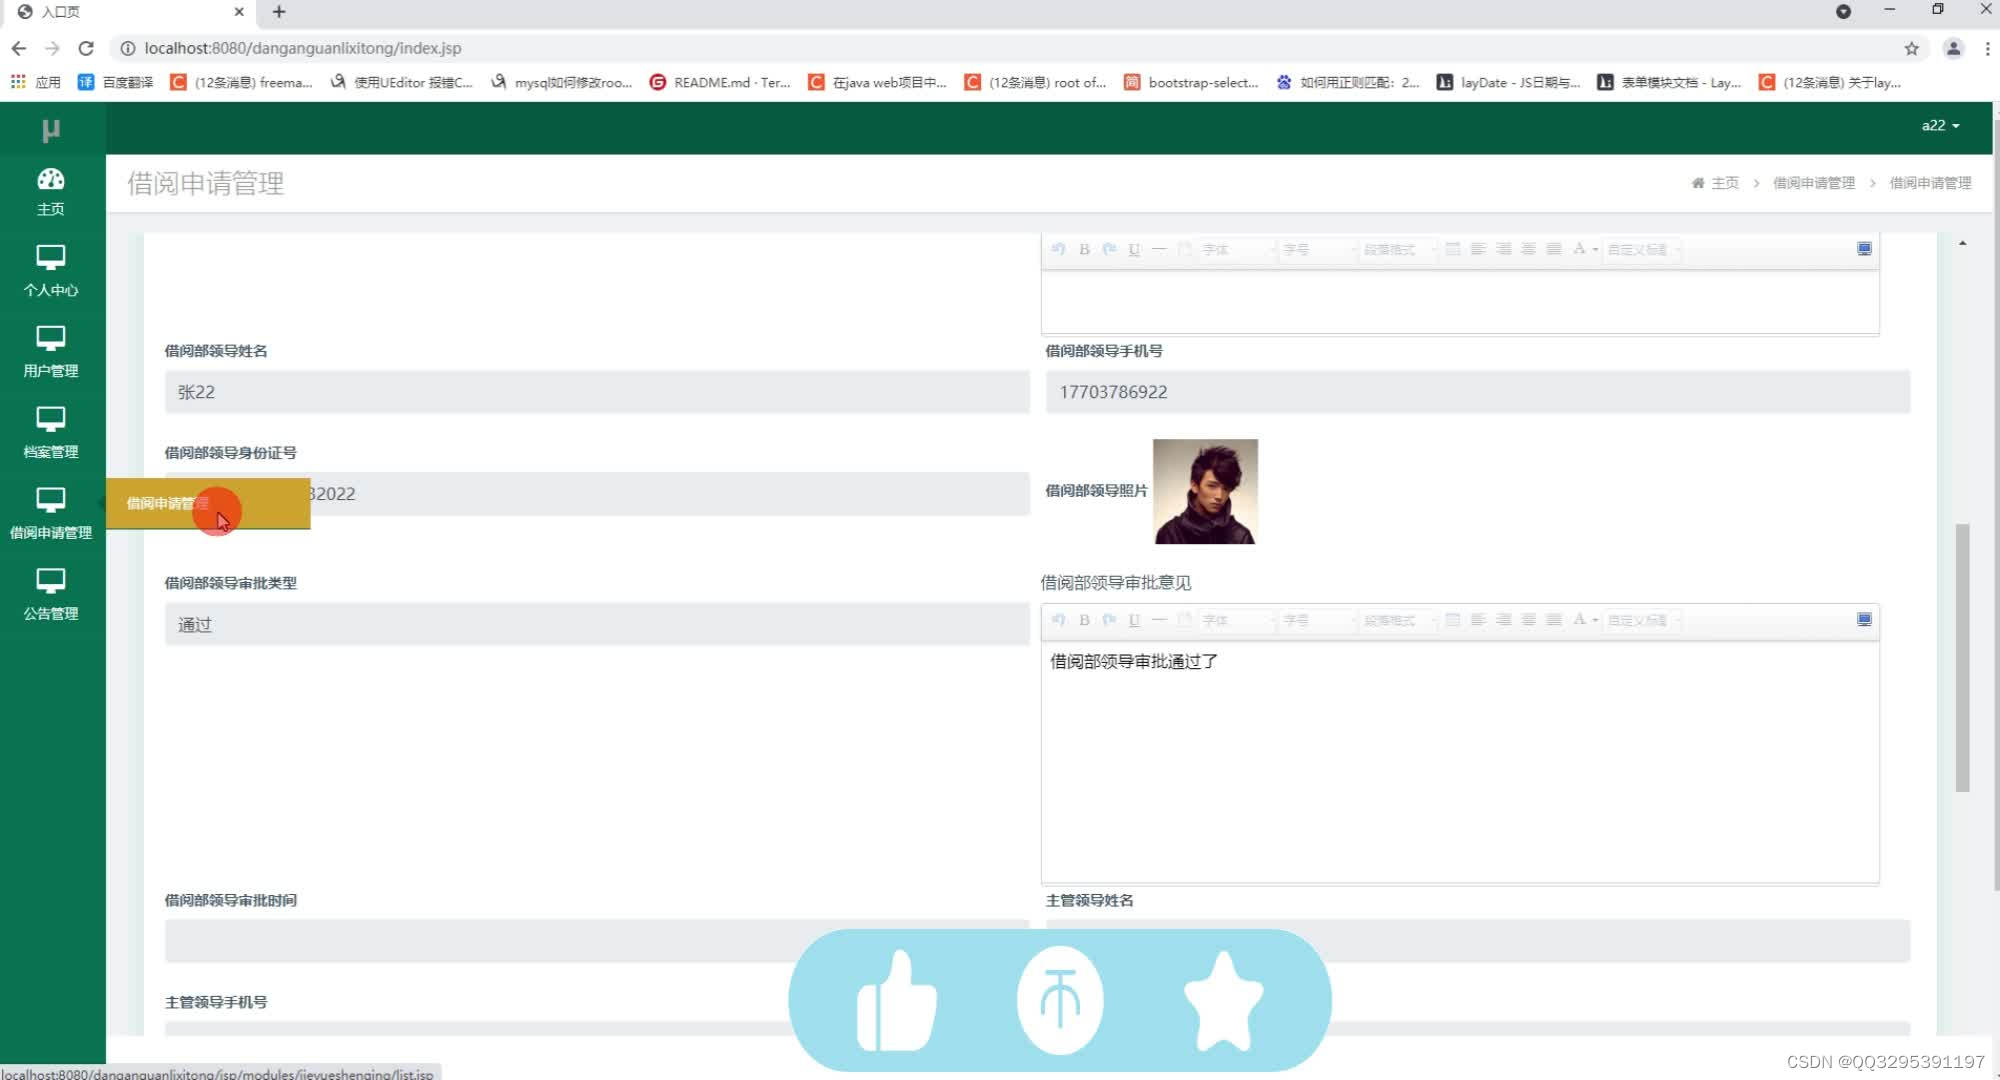Click font color A in 审批意见 editor toolbar

1579,620
